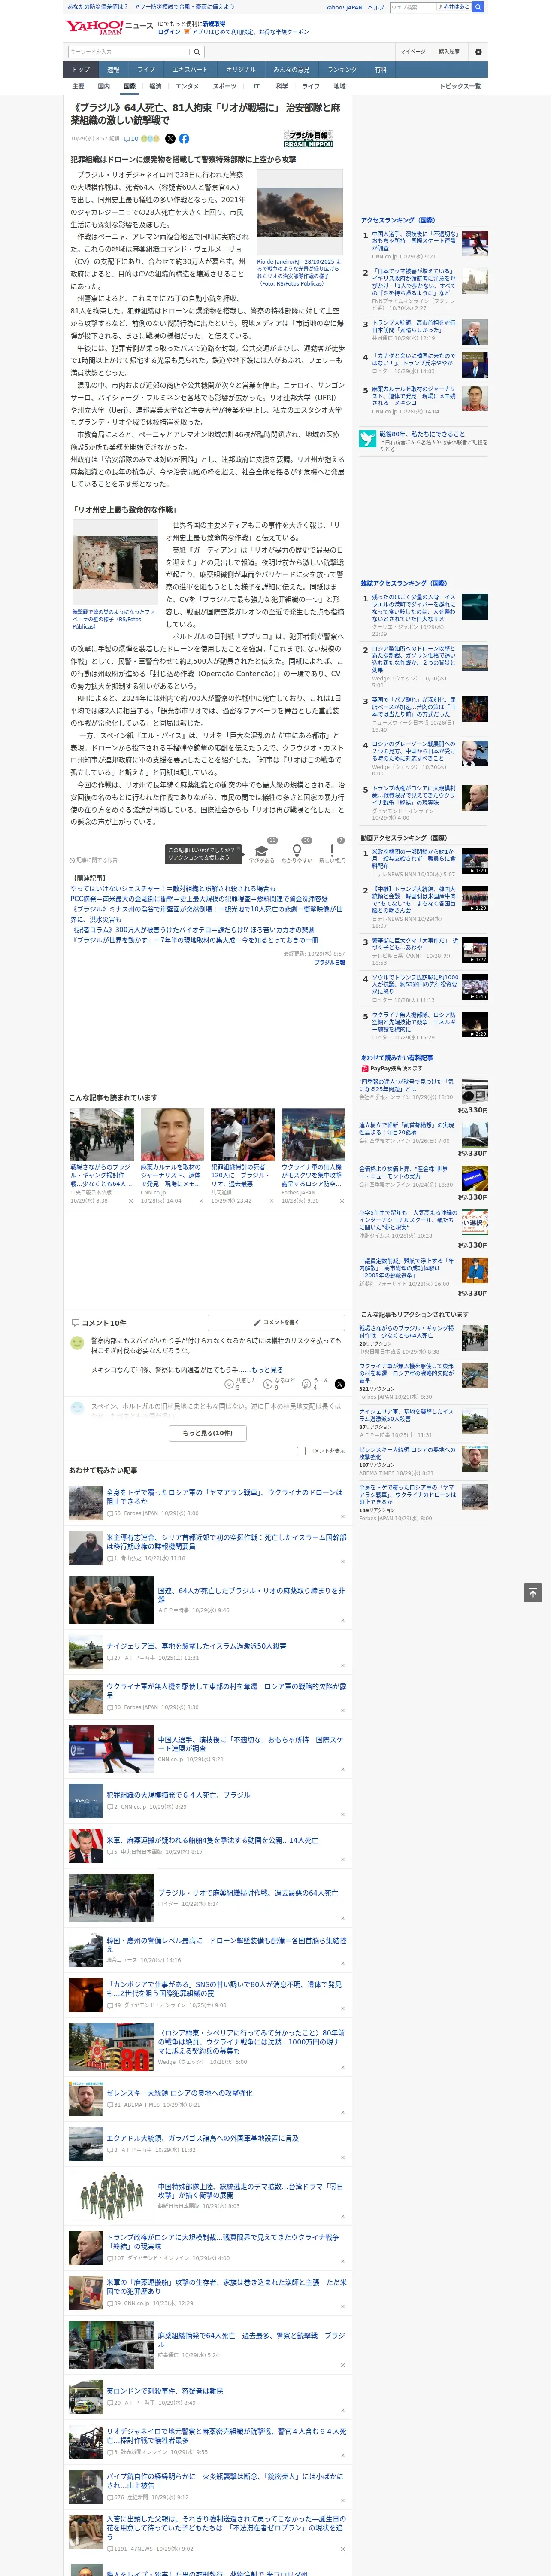Share the article on X from the header
This screenshot has height=2576, width=551.
pyautogui.click(x=170, y=139)
